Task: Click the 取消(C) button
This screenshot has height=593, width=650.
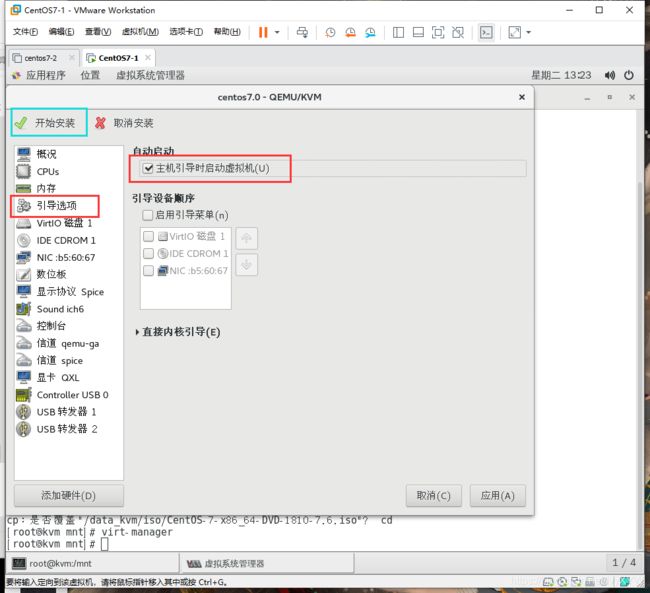Action: [x=434, y=496]
